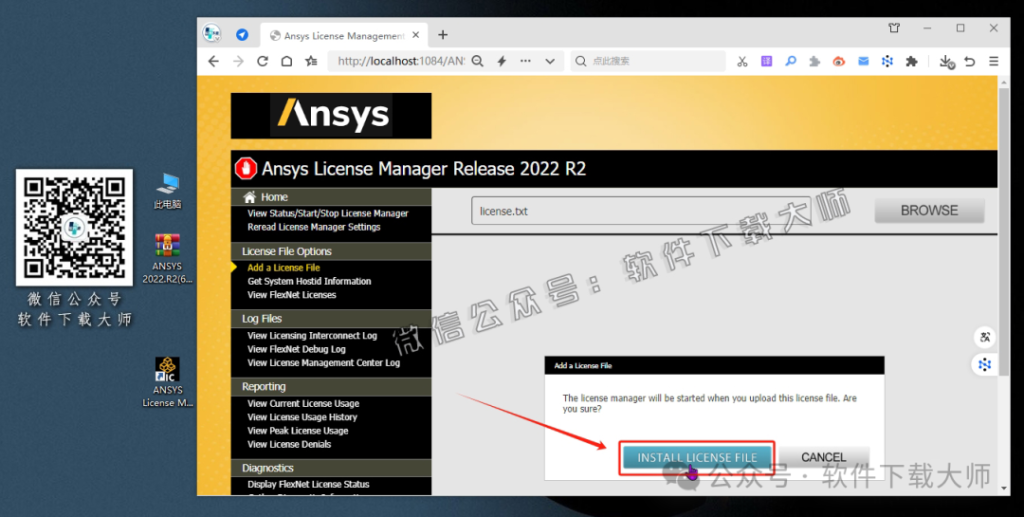The width and height of the screenshot is (1024, 517).
Task: Open View Status/Start/Stop License Manager
Action: (328, 213)
